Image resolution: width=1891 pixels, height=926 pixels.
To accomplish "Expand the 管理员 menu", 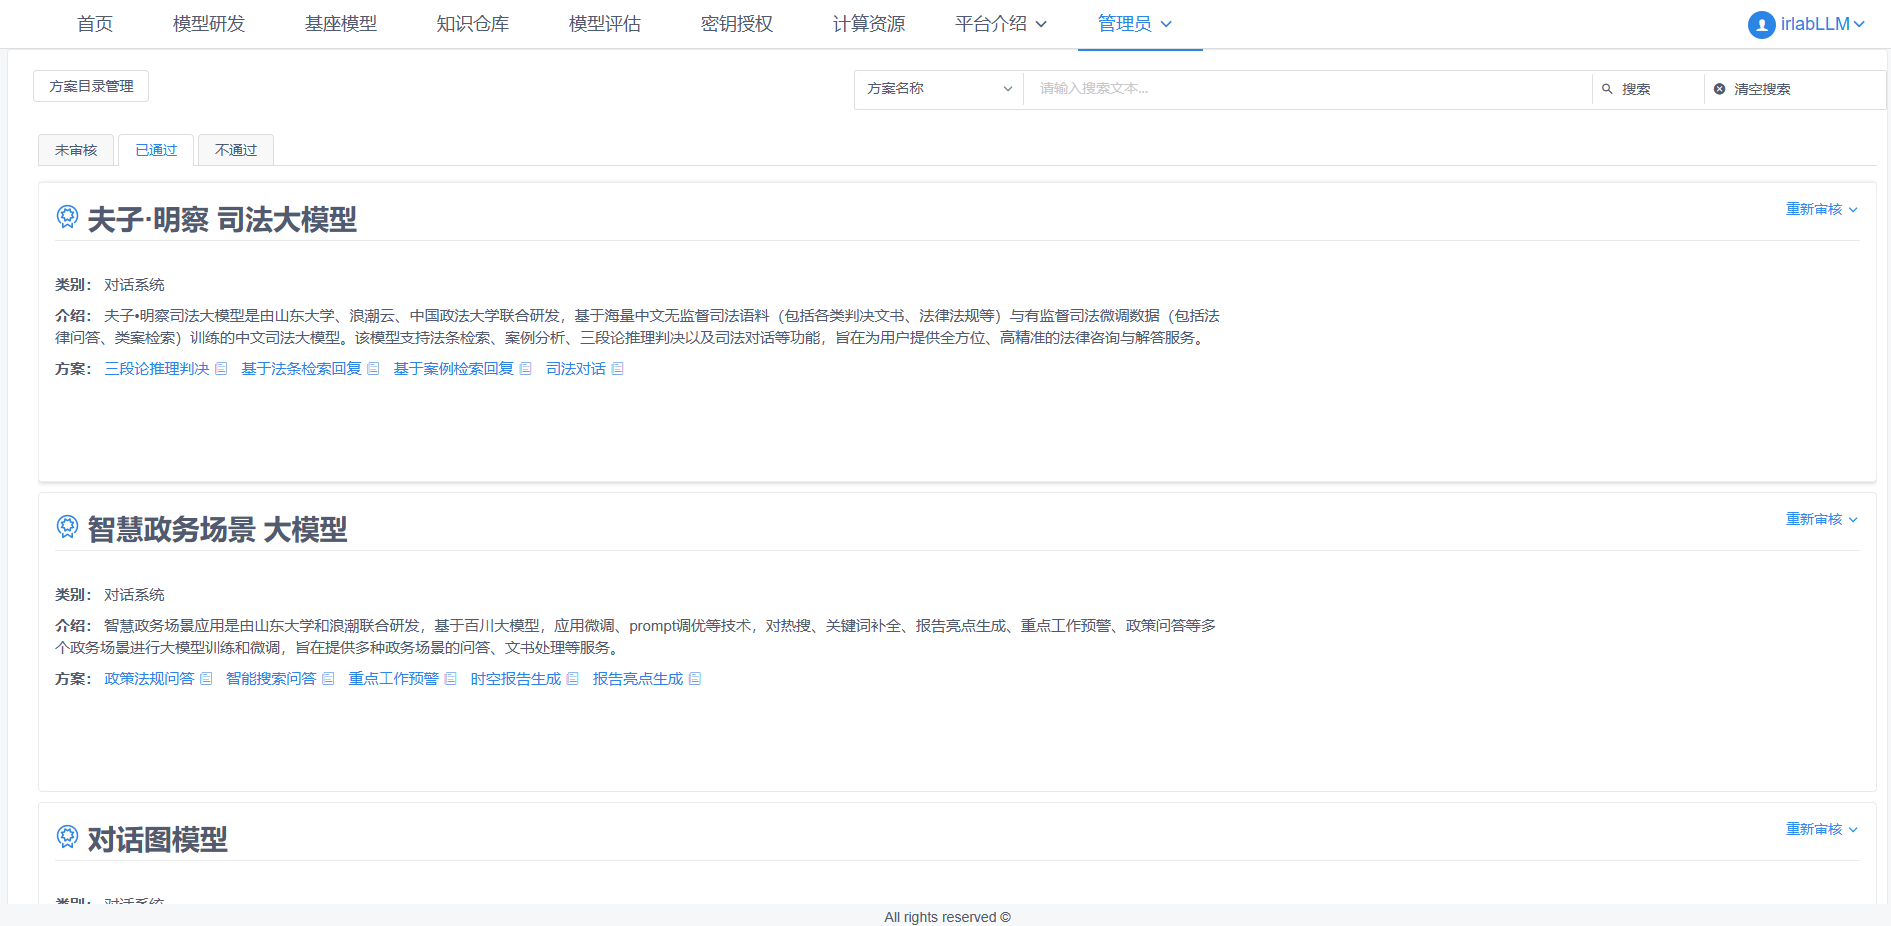I will point(1135,24).
